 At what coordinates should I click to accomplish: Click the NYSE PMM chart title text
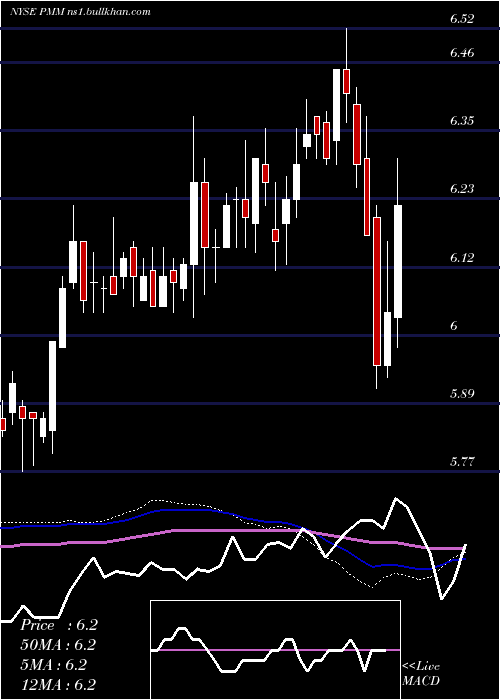point(79,12)
